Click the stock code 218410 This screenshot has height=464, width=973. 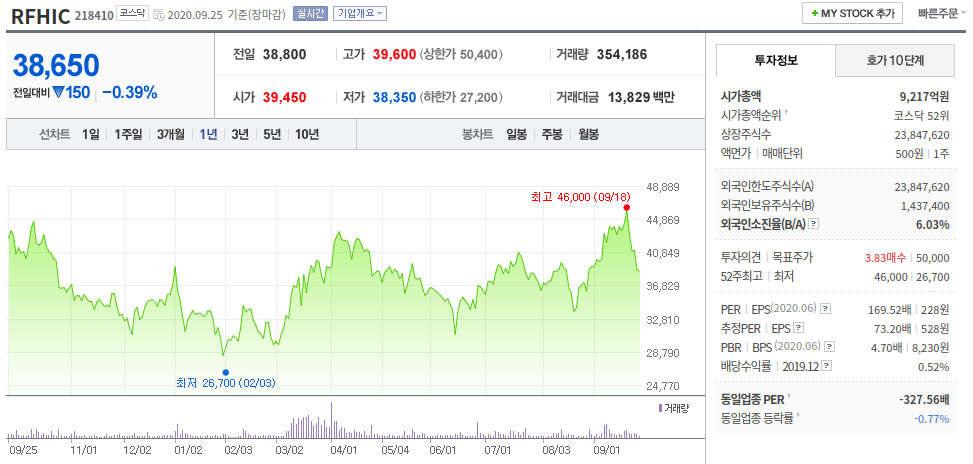94,15
